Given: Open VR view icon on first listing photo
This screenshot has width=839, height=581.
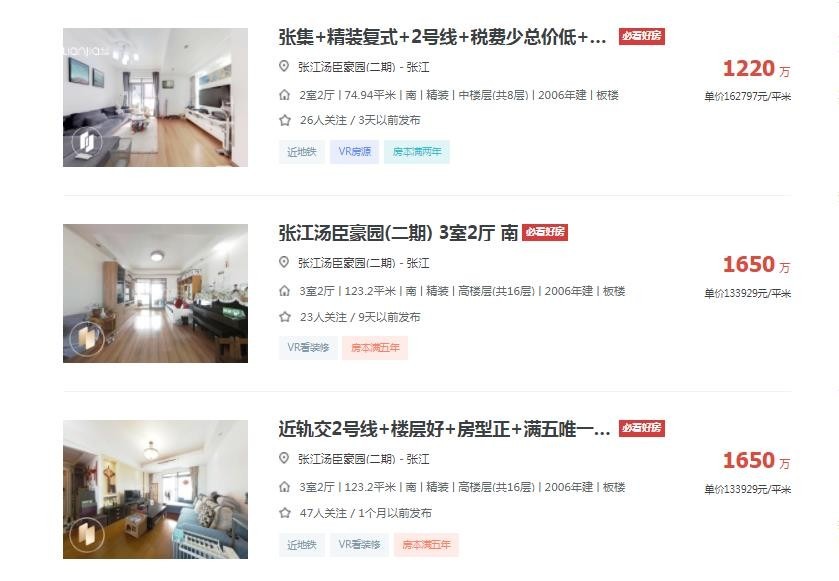Looking at the screenshot, I should pyautogui.click(x=87, y=143).
